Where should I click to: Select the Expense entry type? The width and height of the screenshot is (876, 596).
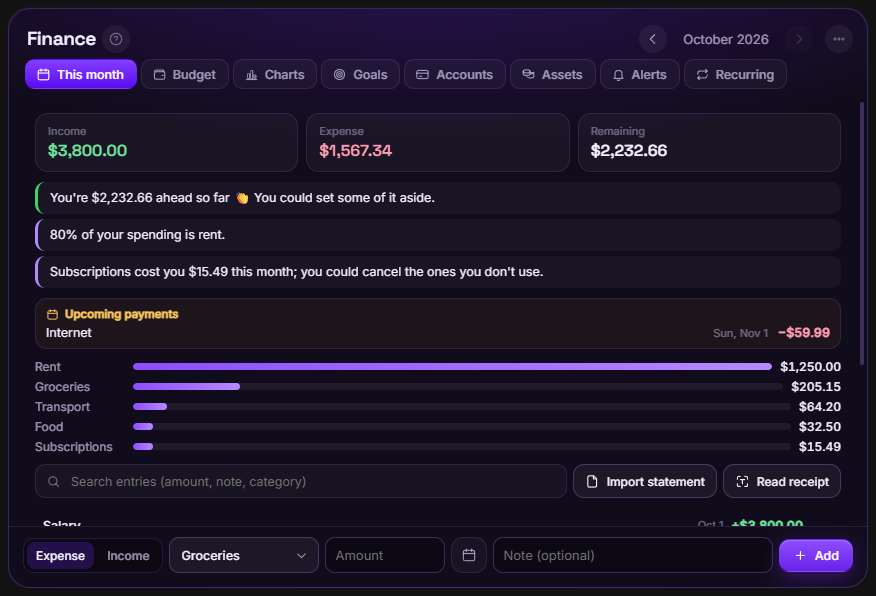pos(60,556)
